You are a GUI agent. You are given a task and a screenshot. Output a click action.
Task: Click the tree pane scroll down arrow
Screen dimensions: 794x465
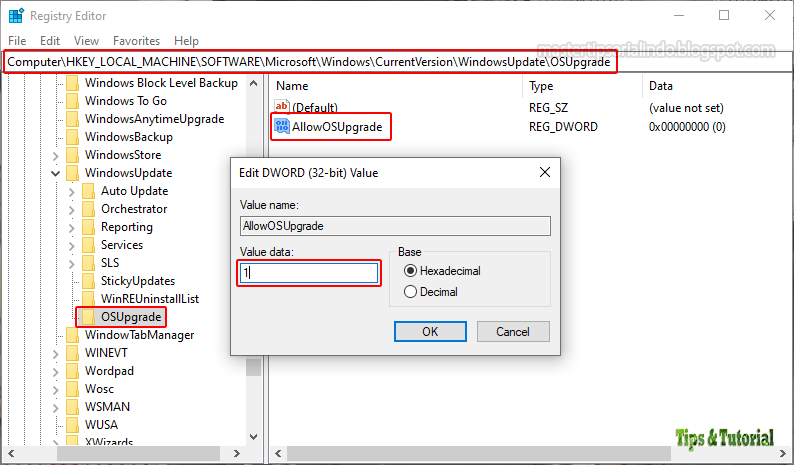(254, 437)
